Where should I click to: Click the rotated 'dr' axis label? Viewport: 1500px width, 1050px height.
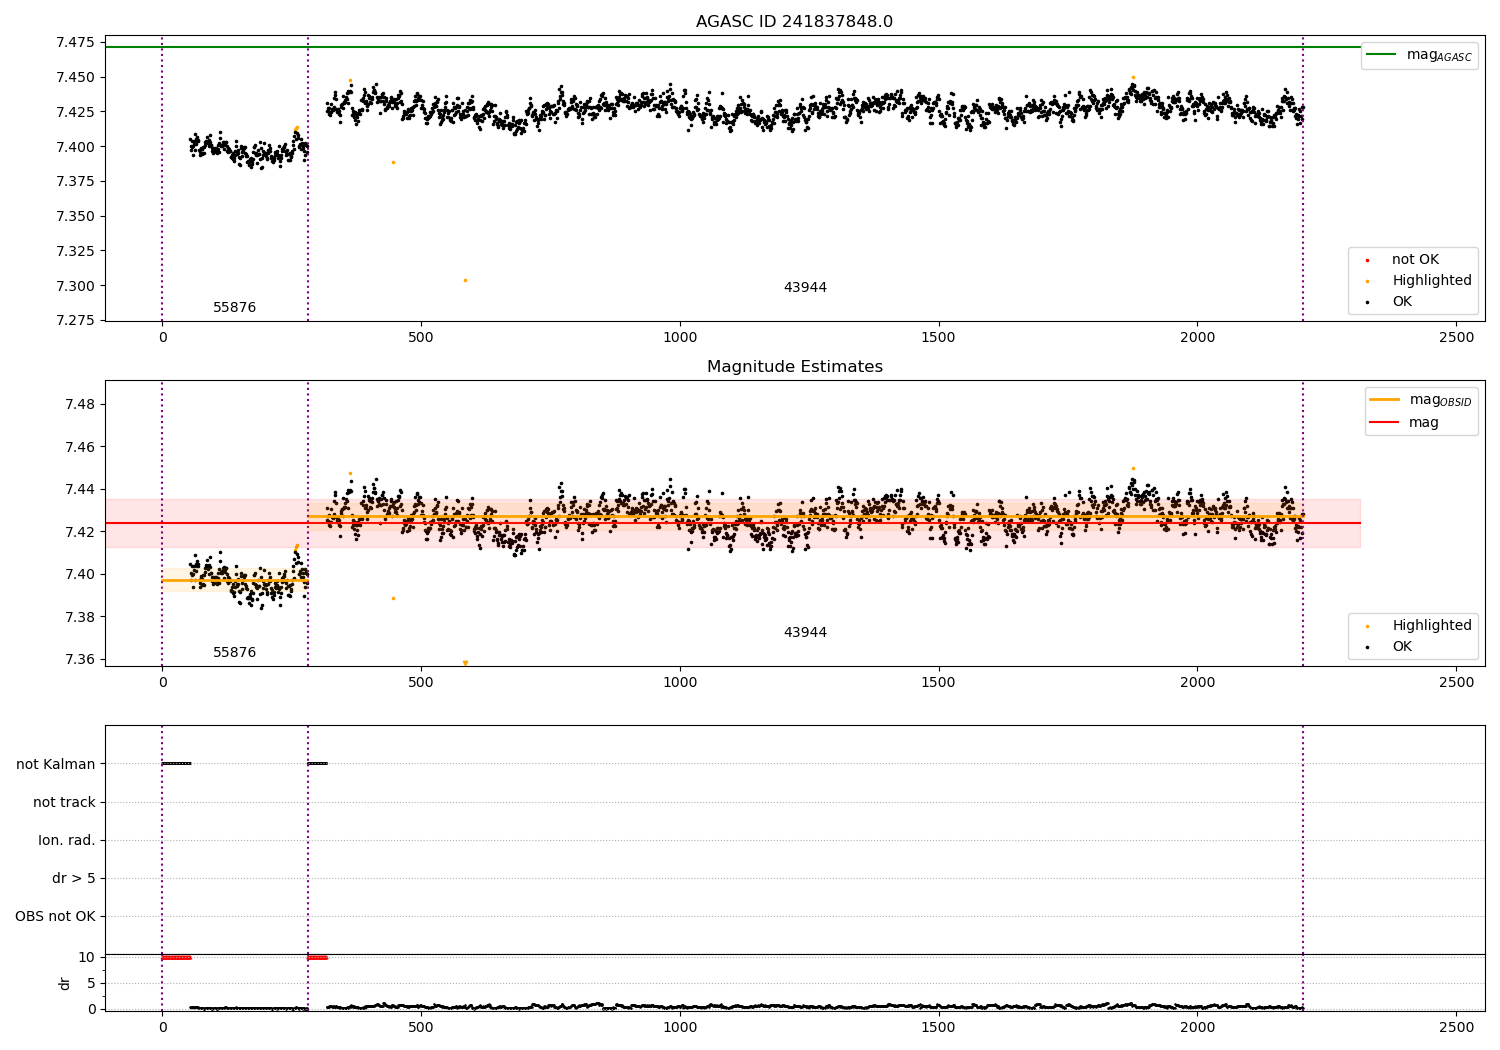coord(65,983)
